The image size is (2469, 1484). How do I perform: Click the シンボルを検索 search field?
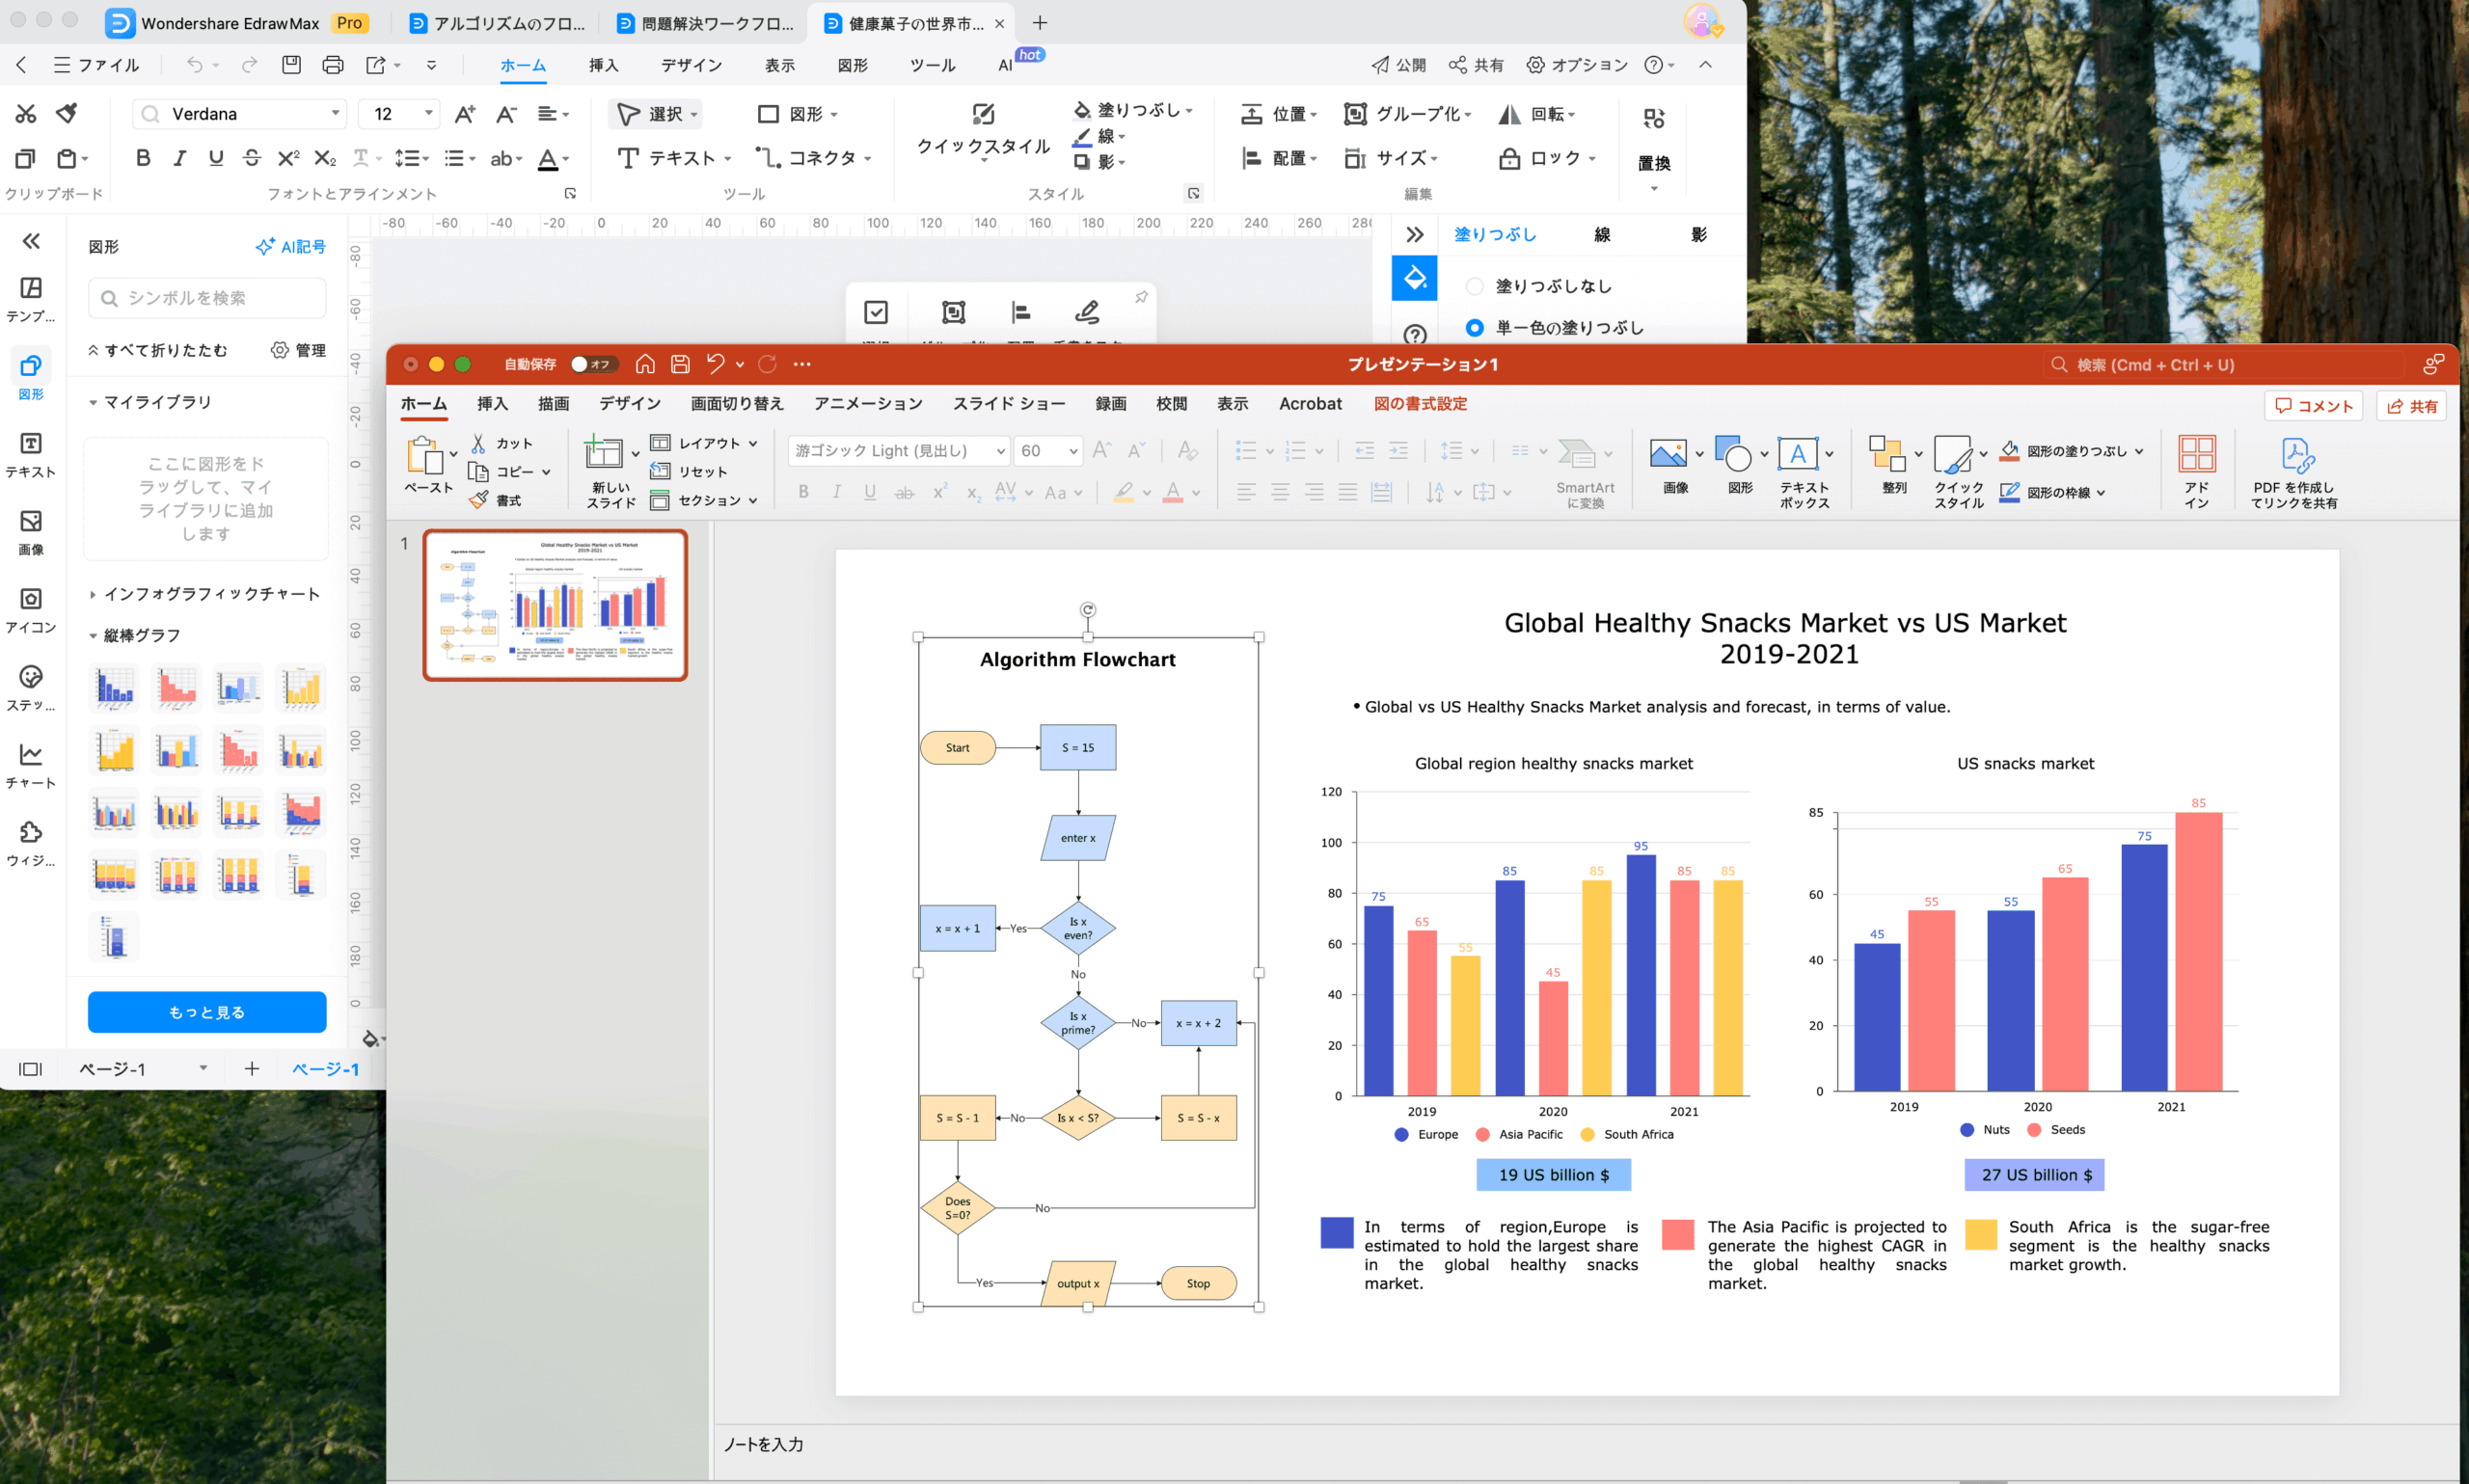point(207,298)
